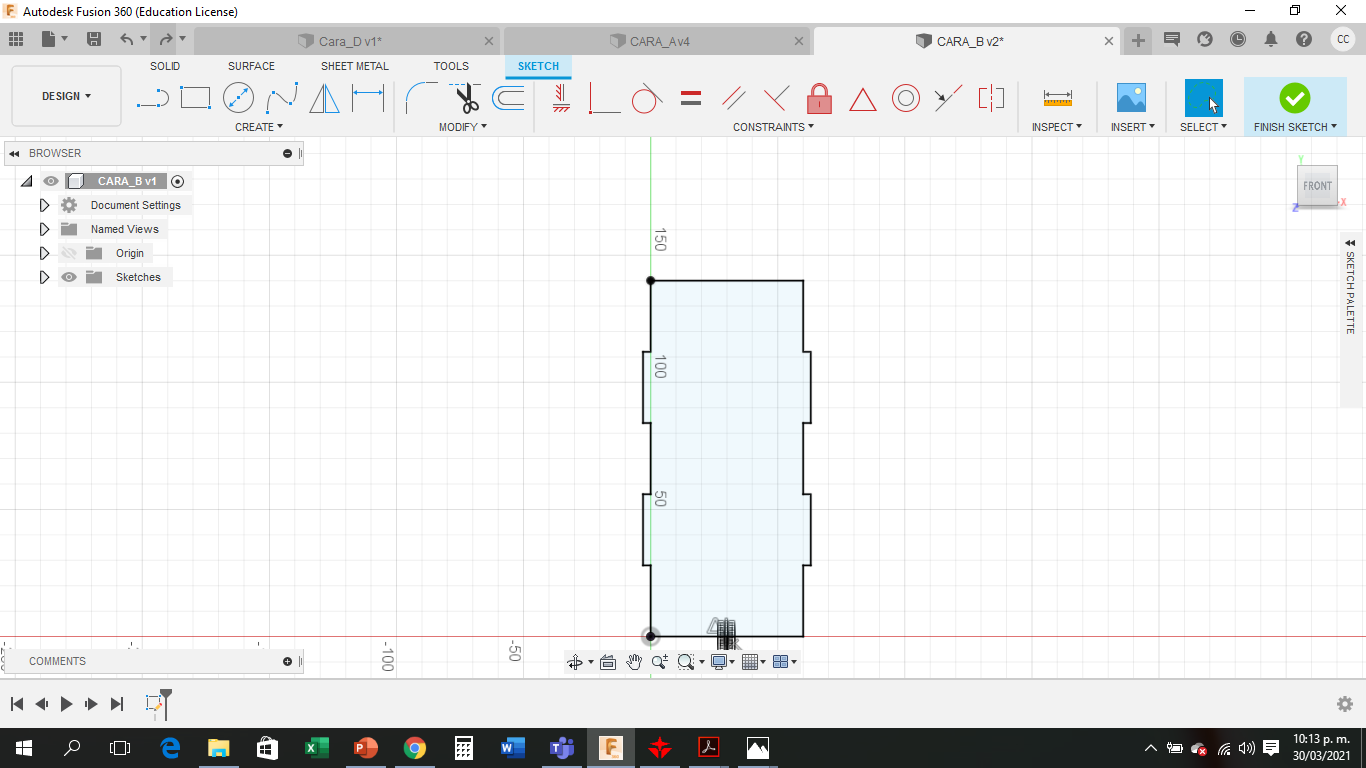This screenshot has height=768, width=1366.
Task: Apply the Midpoint triangle constraint
Action: pyautogui.click(x=863, y=99)
